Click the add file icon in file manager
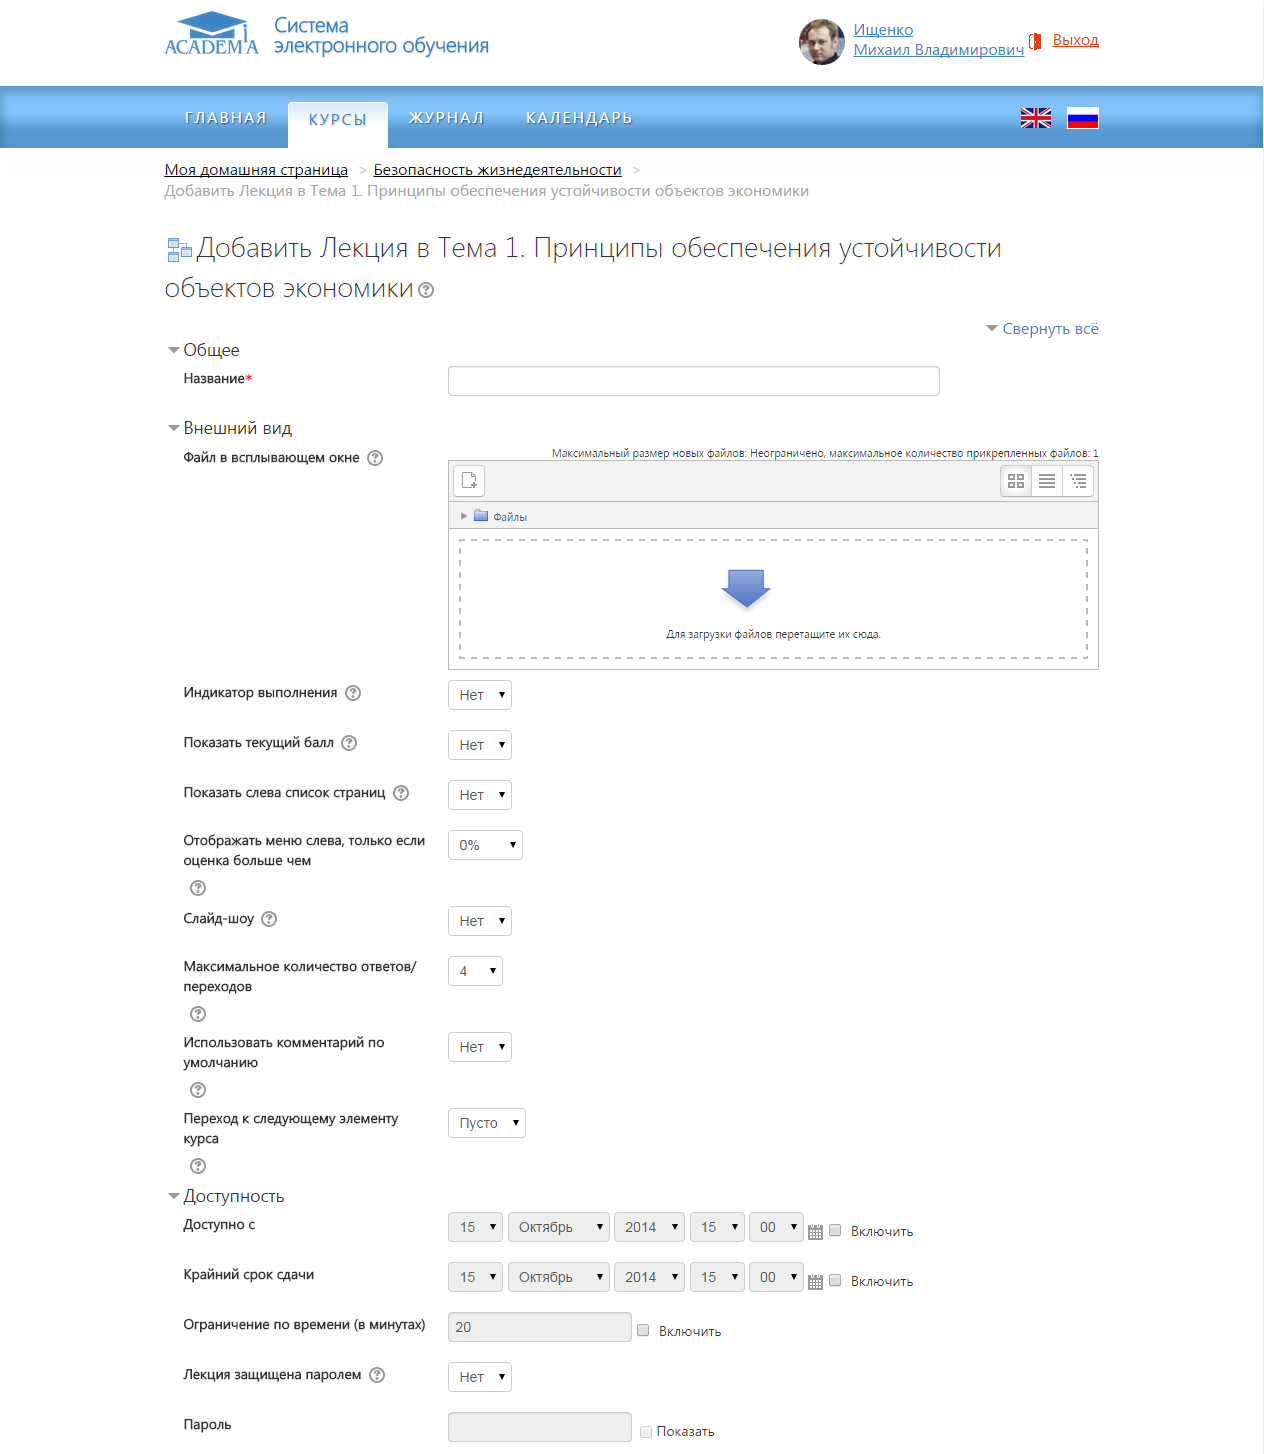The height and width of the screenshot is (1454, 1264). pyautogui.click(x=469, y=481)
